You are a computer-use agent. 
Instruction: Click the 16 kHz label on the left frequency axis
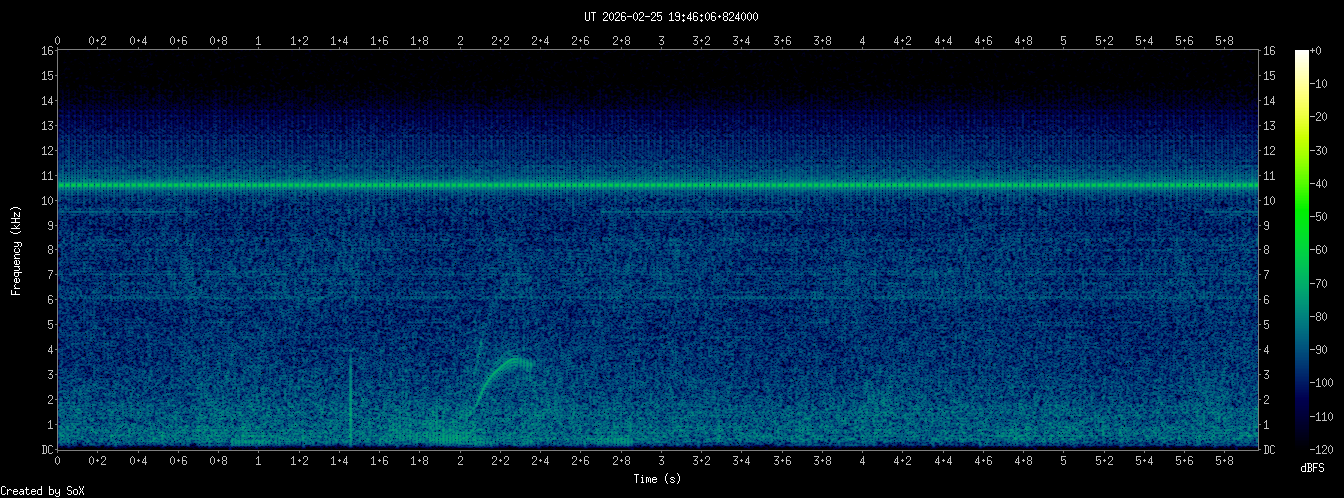(x=47, y=51)
